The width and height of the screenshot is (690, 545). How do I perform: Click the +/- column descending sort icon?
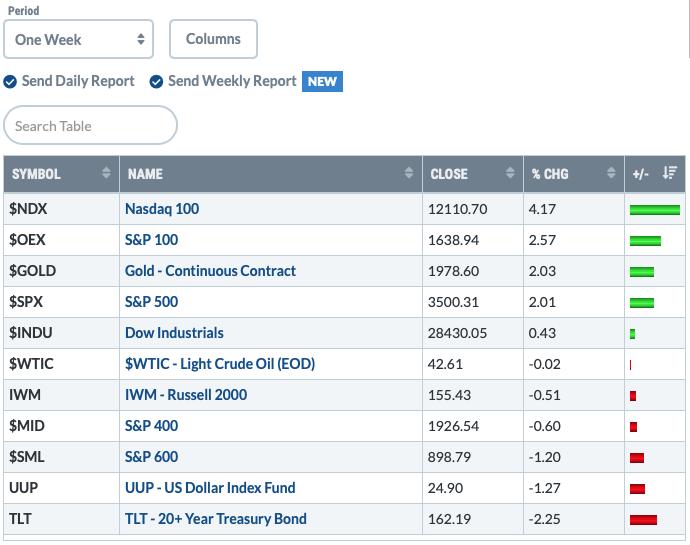670,173
